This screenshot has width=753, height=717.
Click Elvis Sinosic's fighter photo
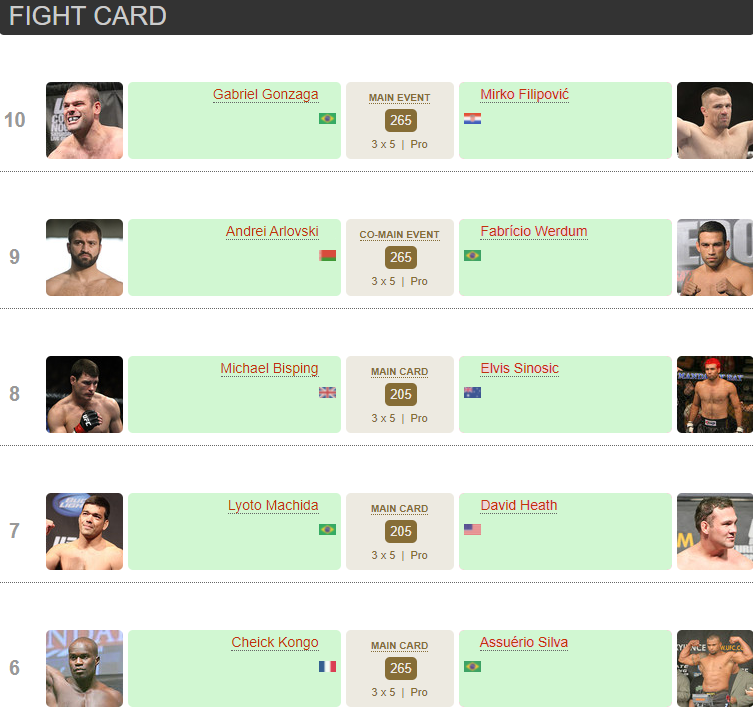(714, 394)
